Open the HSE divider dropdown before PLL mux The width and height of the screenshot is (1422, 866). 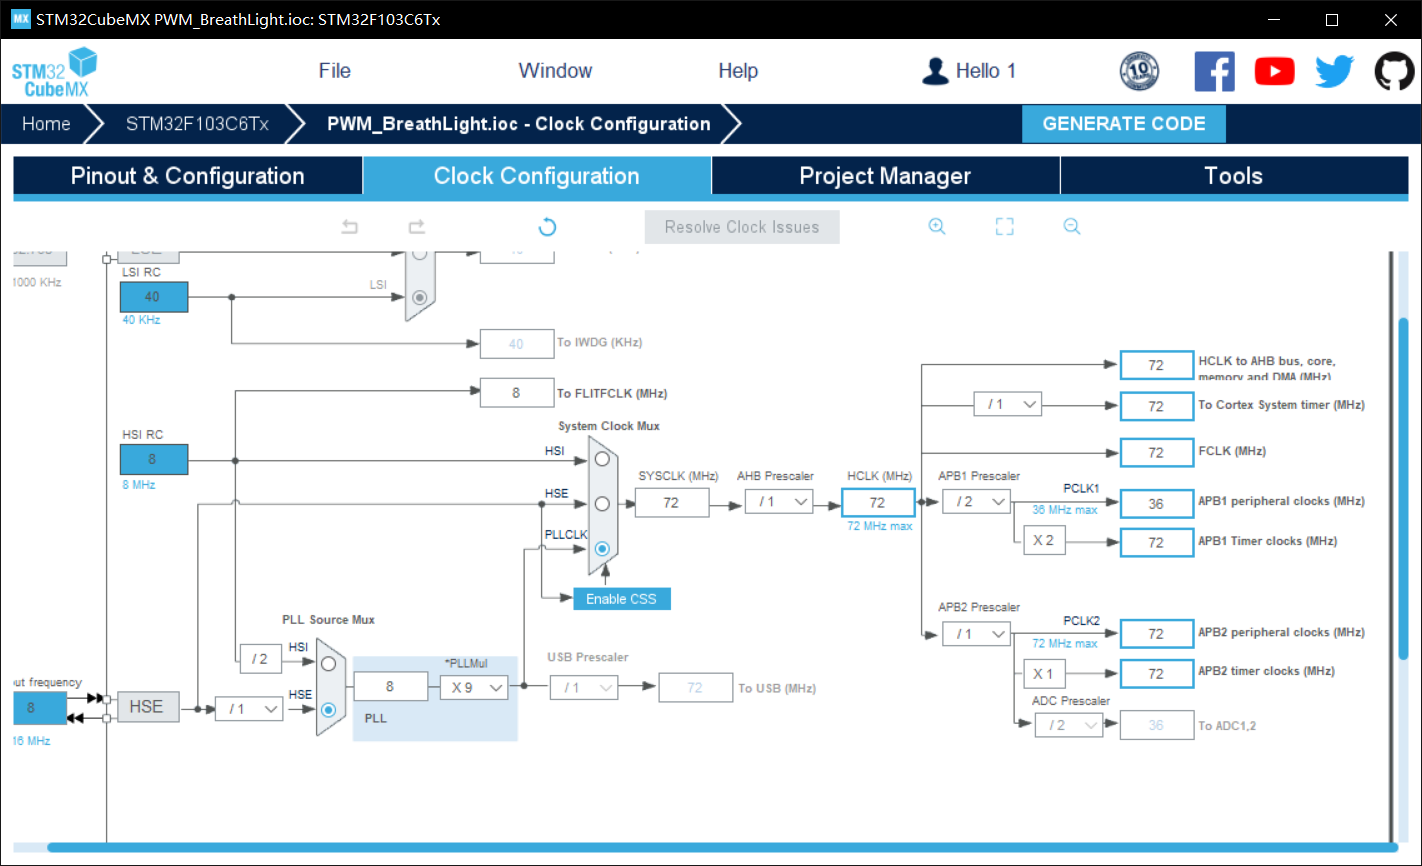click(x=249, y=709)
